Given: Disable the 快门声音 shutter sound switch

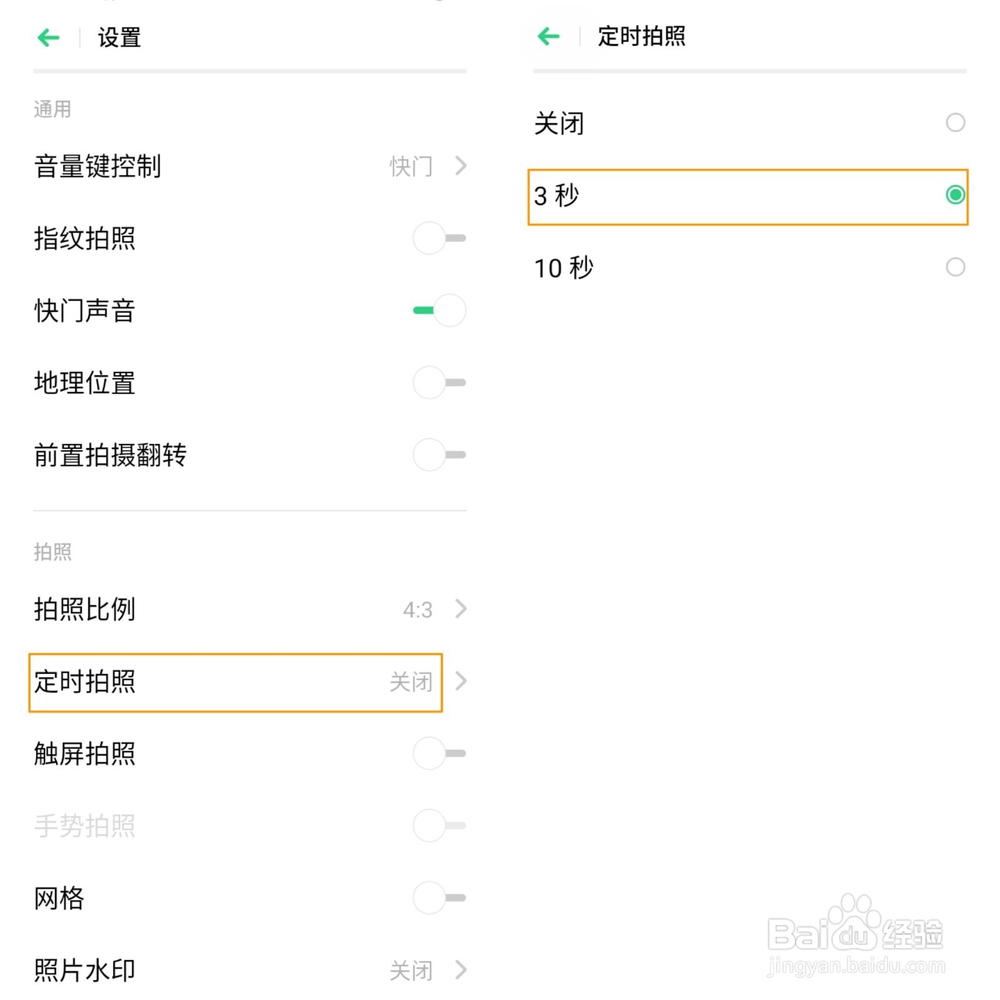Looking at the screenshot, I should click(438, 310).
